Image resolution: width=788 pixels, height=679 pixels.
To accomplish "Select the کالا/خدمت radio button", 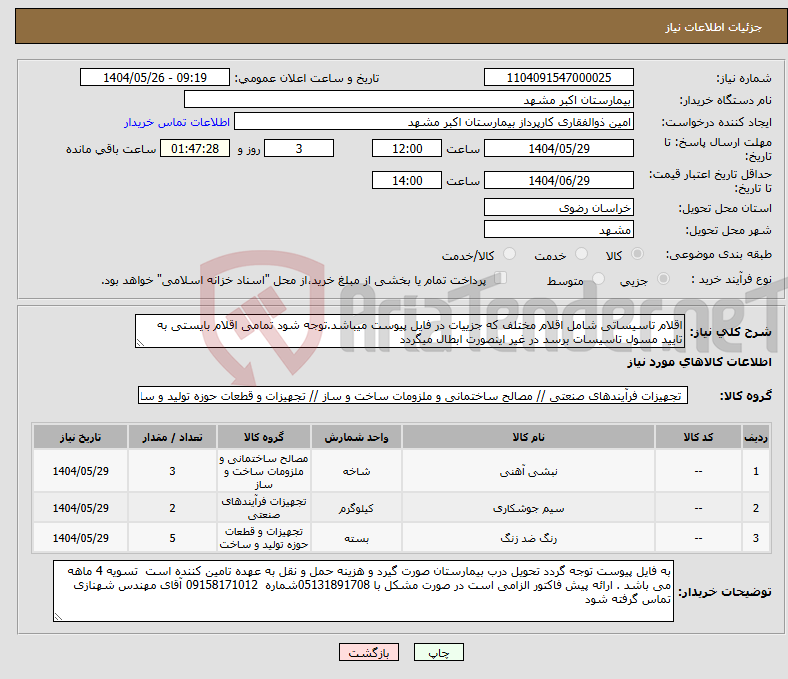I will 510,254.
